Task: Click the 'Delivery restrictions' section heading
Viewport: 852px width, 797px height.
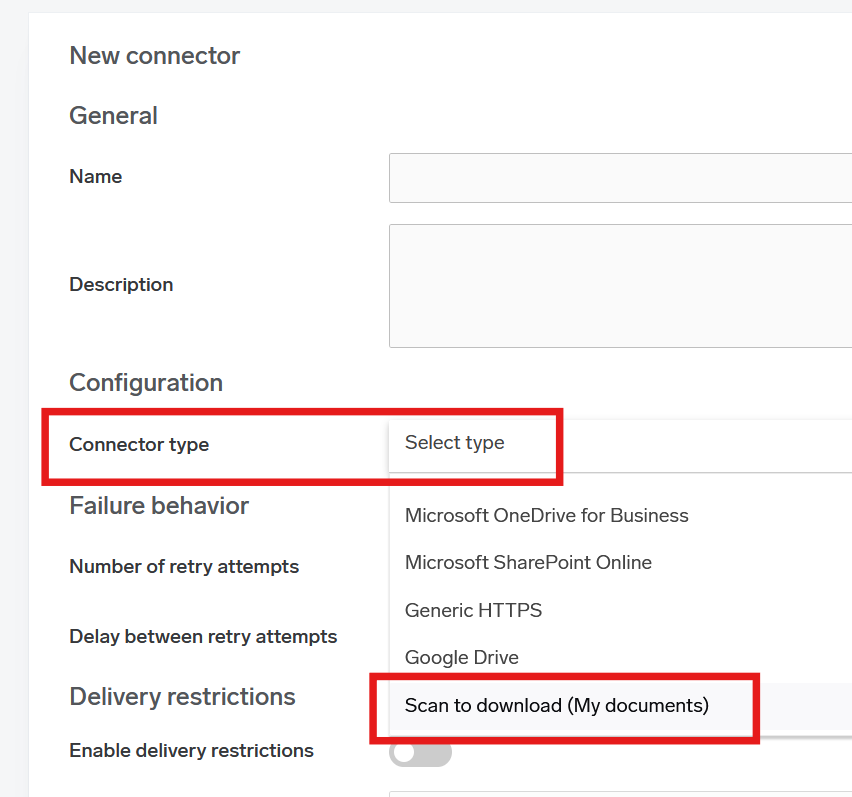Action: click(182, 697)
